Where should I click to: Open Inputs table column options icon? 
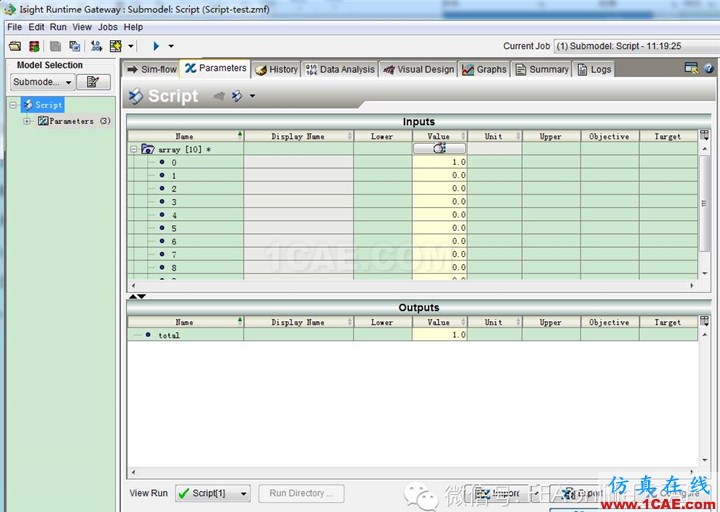(x=704, y=135)
